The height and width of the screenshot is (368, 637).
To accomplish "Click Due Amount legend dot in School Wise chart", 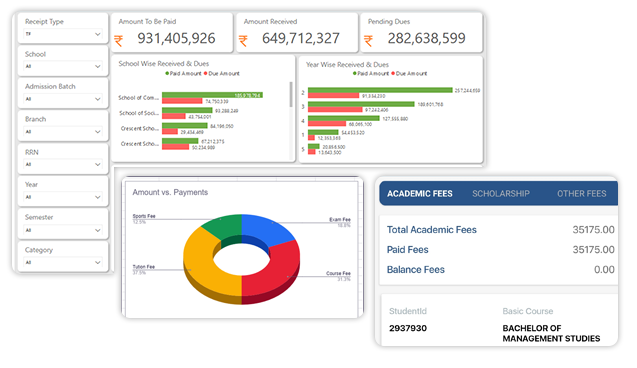I will tap(206, 74).
